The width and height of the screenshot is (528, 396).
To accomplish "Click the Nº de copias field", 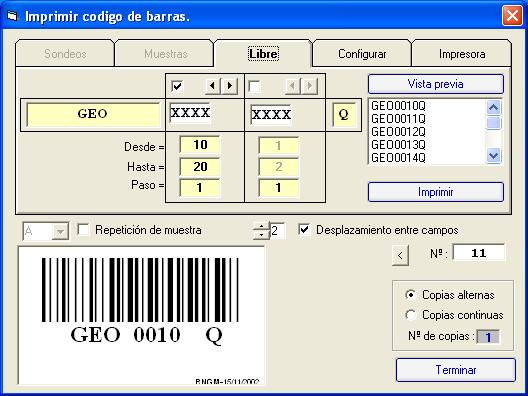I will [488, 337].
